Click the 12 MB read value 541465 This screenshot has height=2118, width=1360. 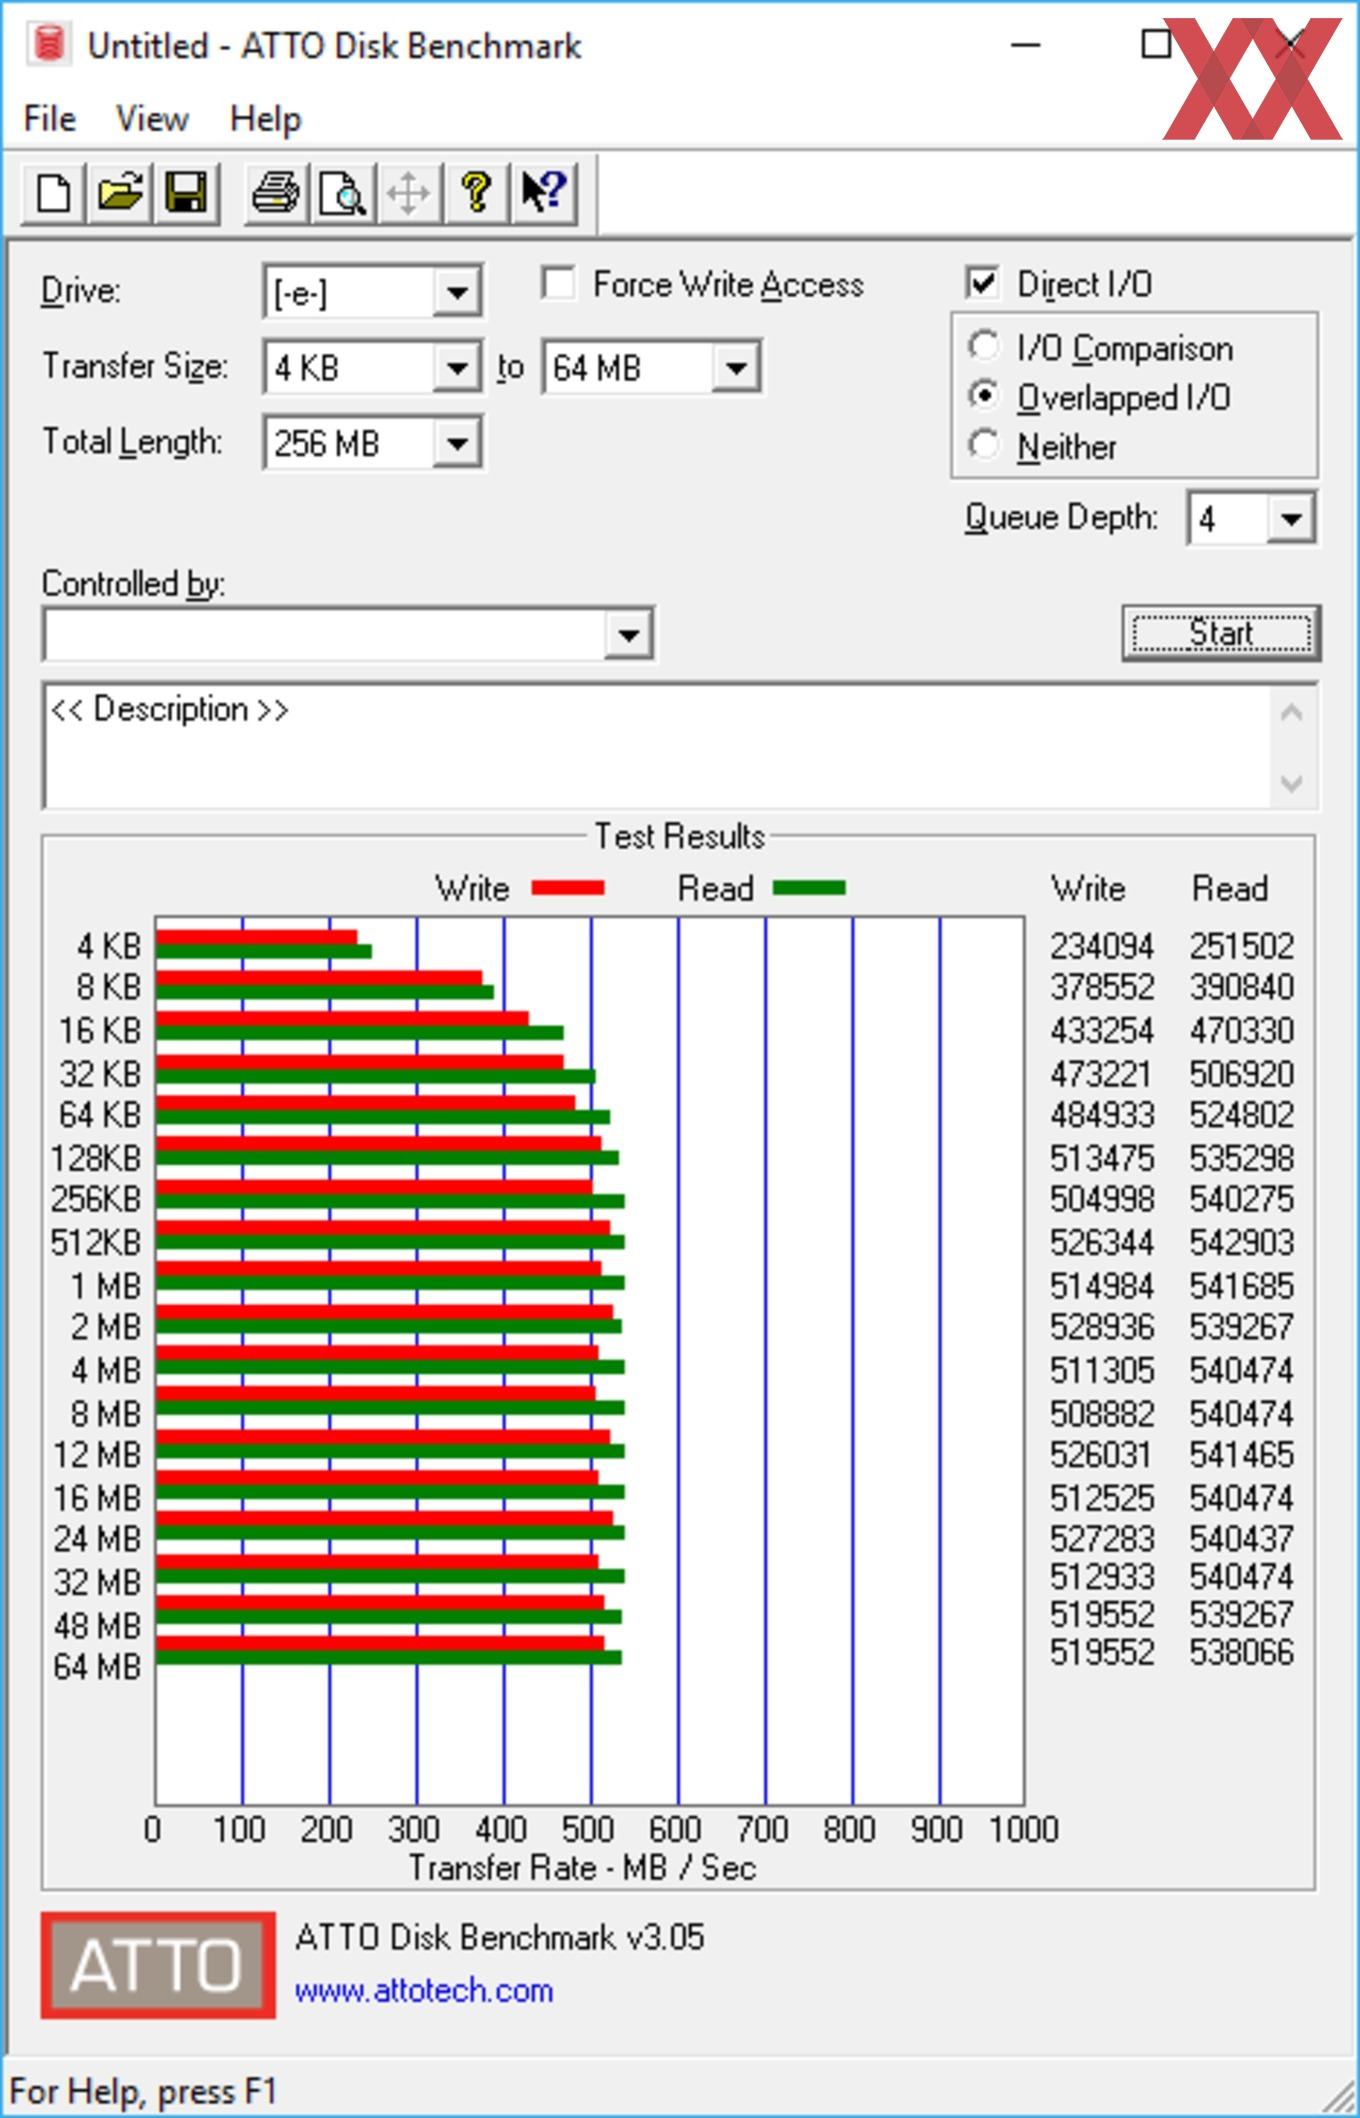1242,1454
